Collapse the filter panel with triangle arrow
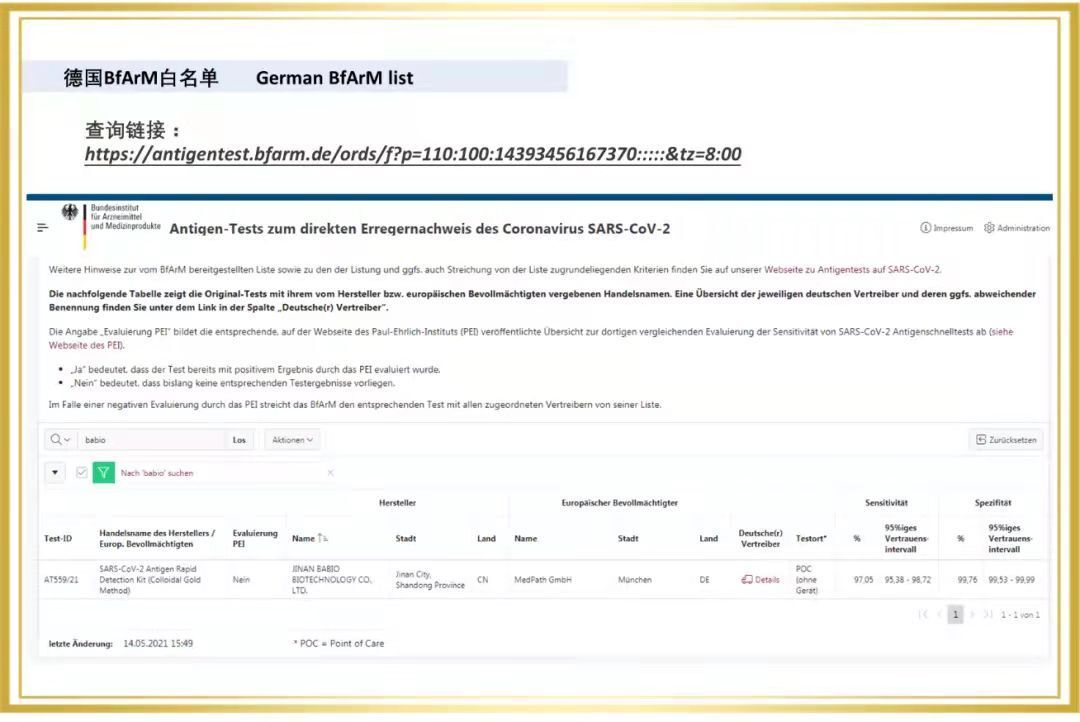Image resolution: width=1080 pixels, height=722 pixels. (x=55, y=473)
